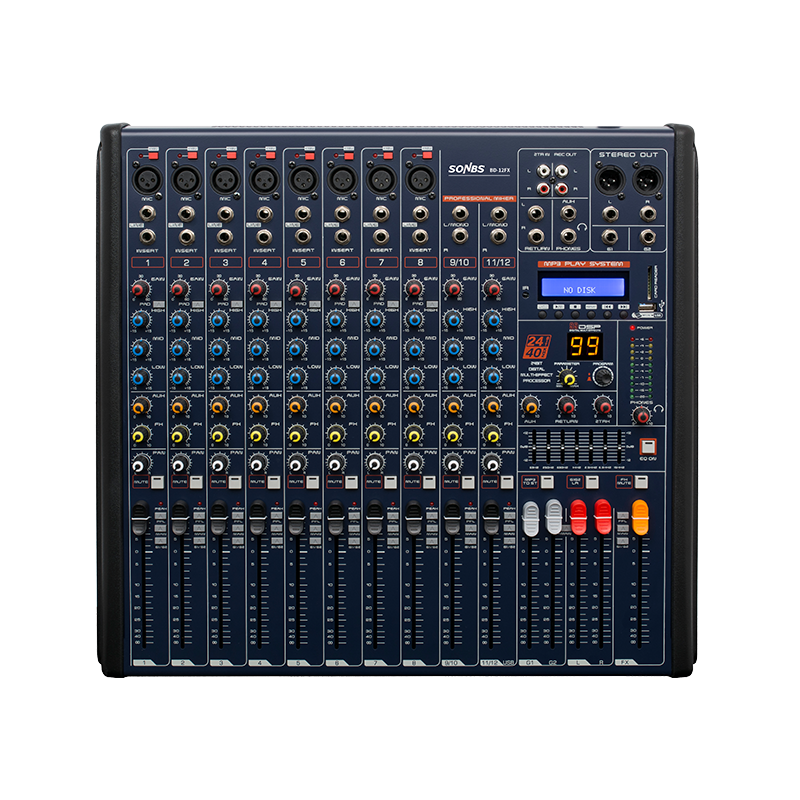Viewport: 800px width, 800px height.
Task: Toggle the EQ ON button
Action: coord(647,446)
